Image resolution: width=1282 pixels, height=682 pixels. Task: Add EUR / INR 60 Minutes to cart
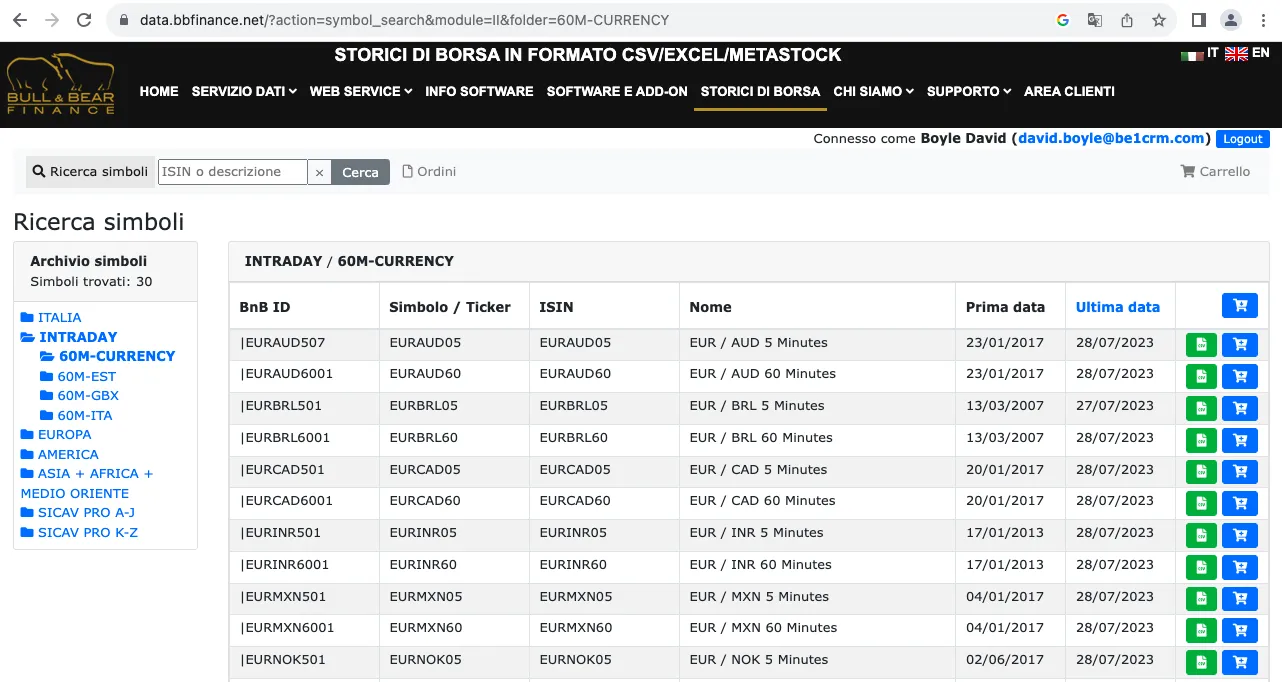[1240, 567]
